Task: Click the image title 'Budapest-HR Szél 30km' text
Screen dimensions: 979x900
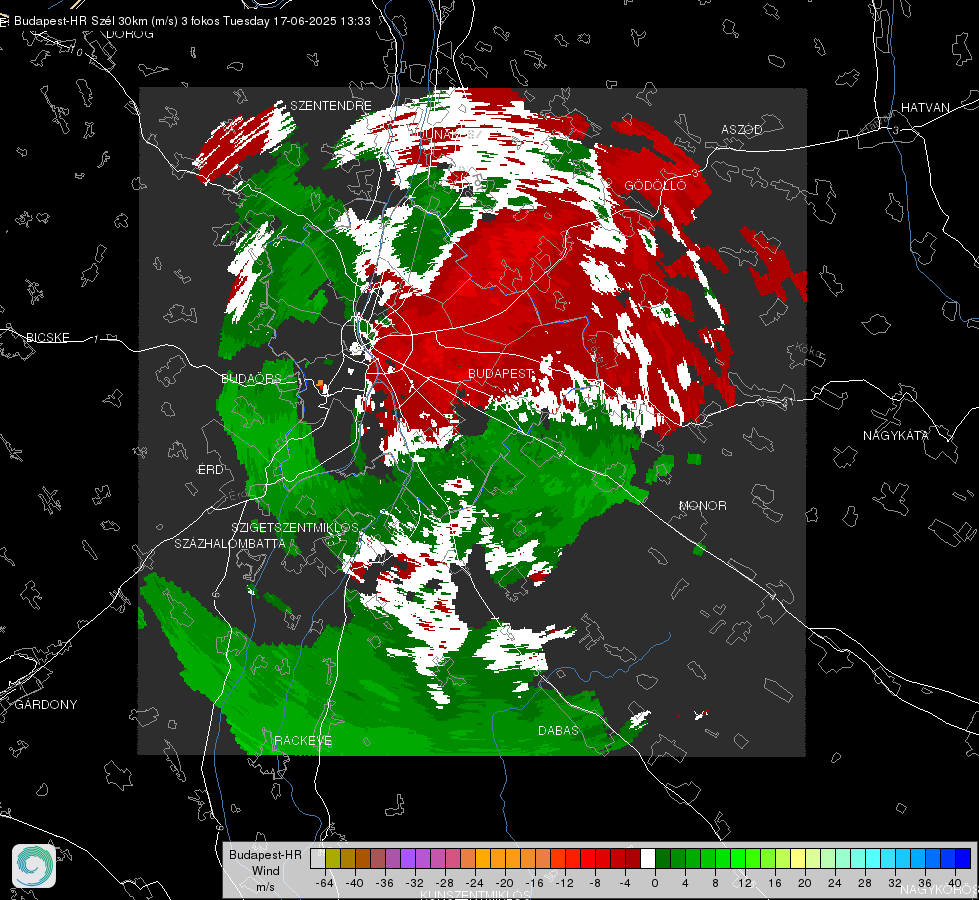Action: coord(79,21)
